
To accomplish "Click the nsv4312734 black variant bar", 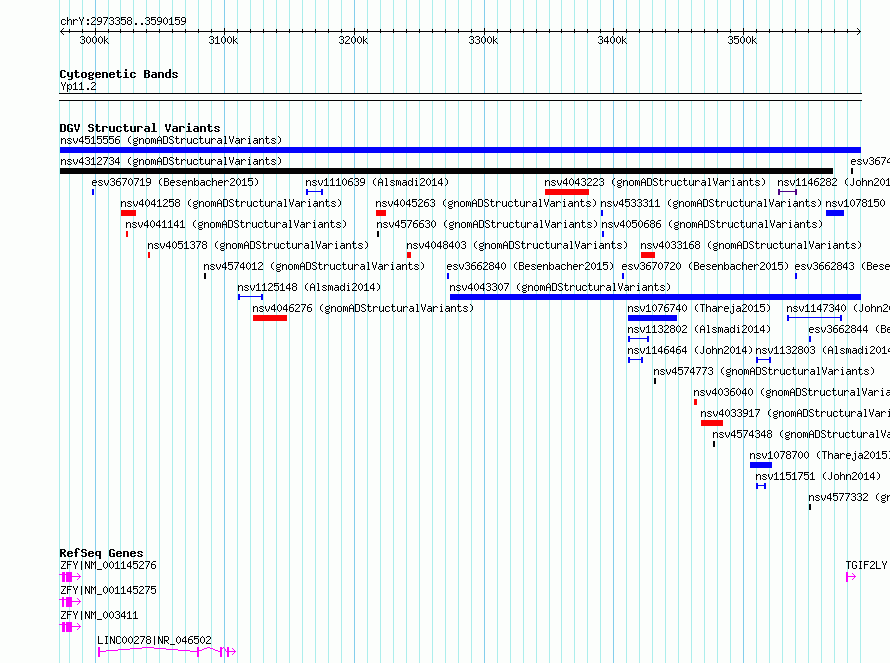I will (x=446, y=171).
